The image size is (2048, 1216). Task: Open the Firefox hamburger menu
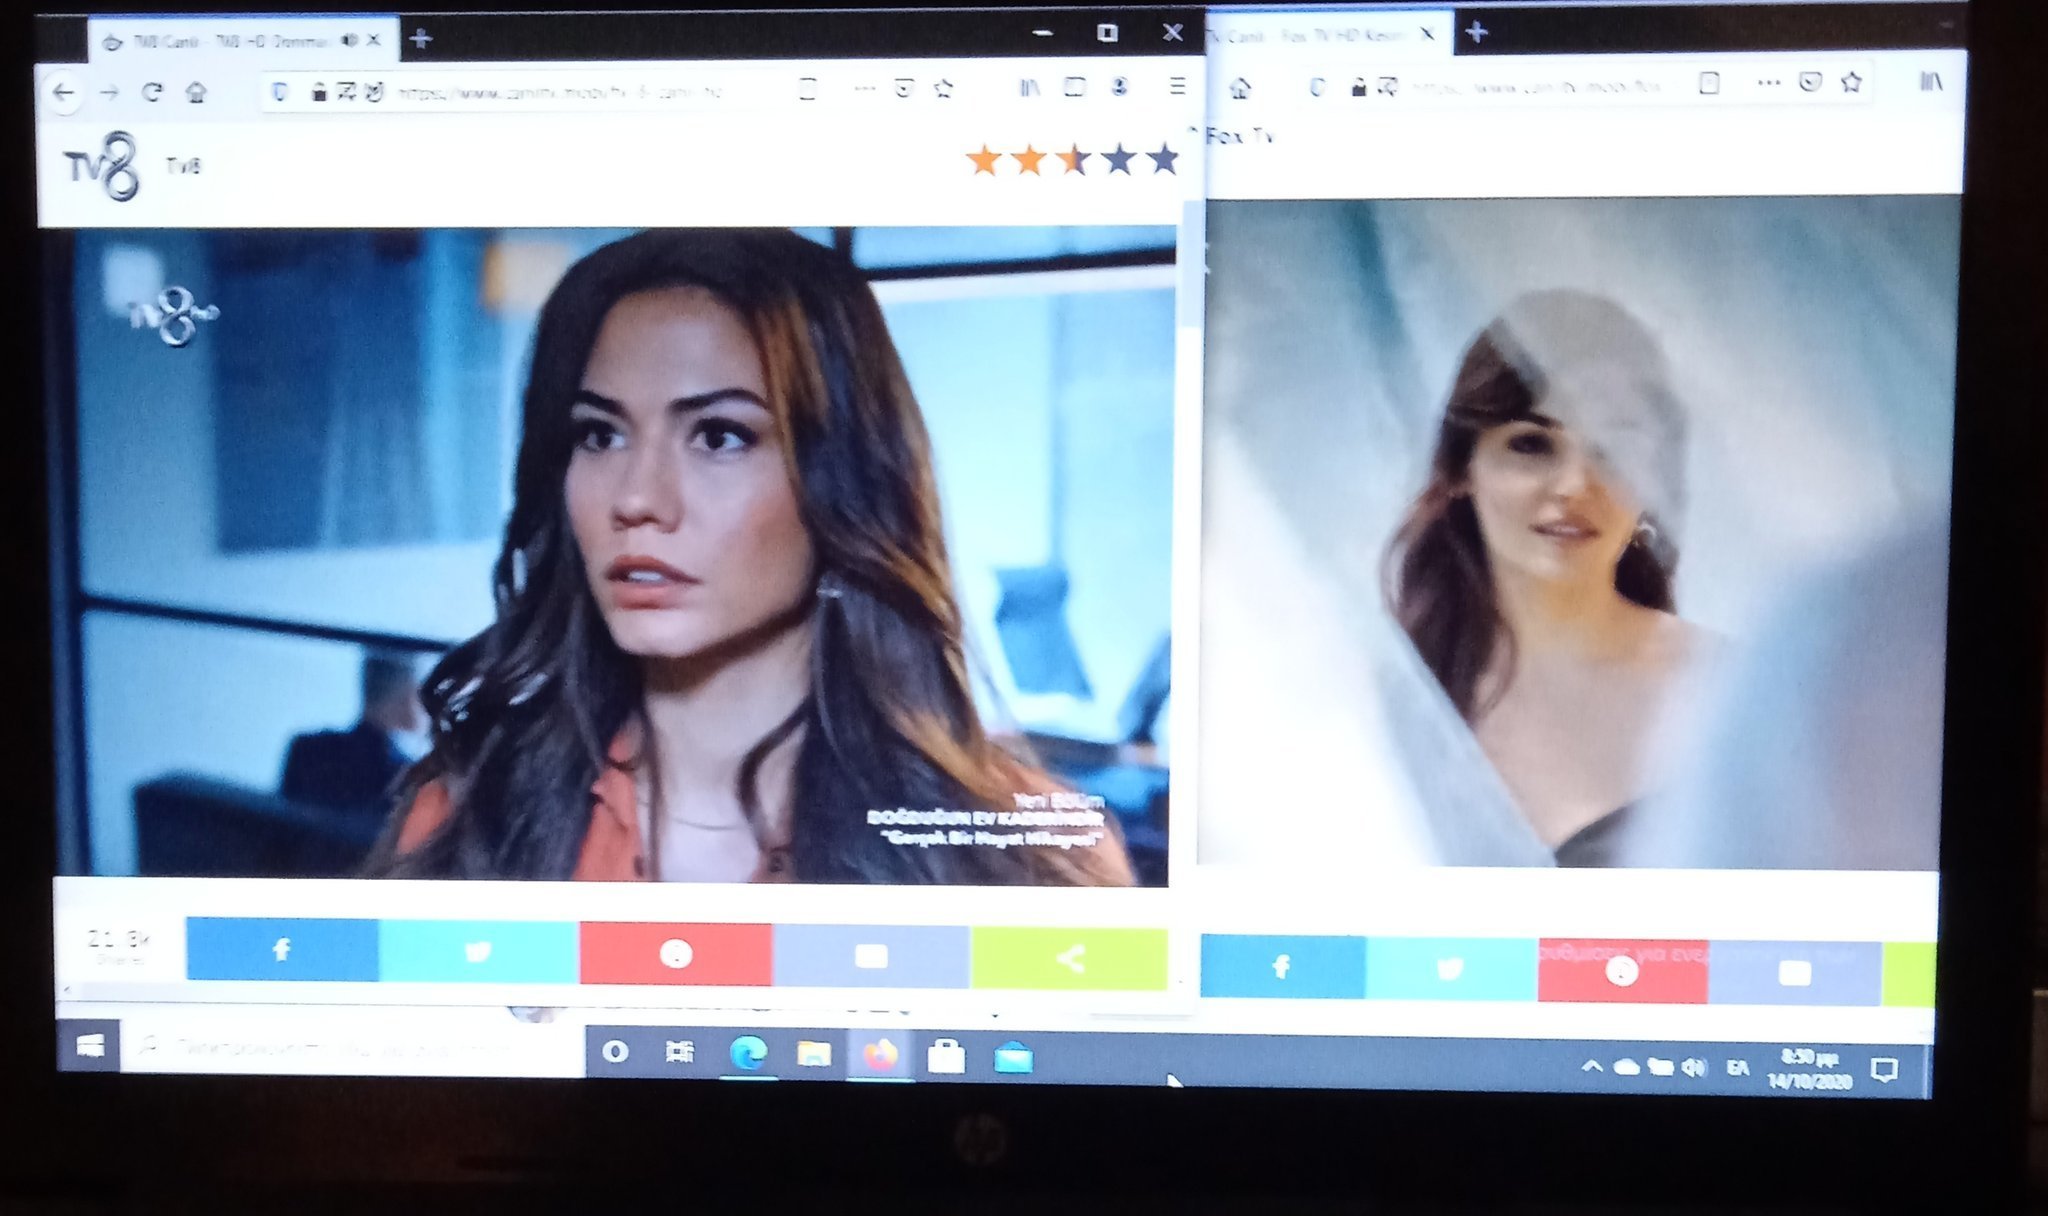pyautogui.click(x=1177, y=87)
